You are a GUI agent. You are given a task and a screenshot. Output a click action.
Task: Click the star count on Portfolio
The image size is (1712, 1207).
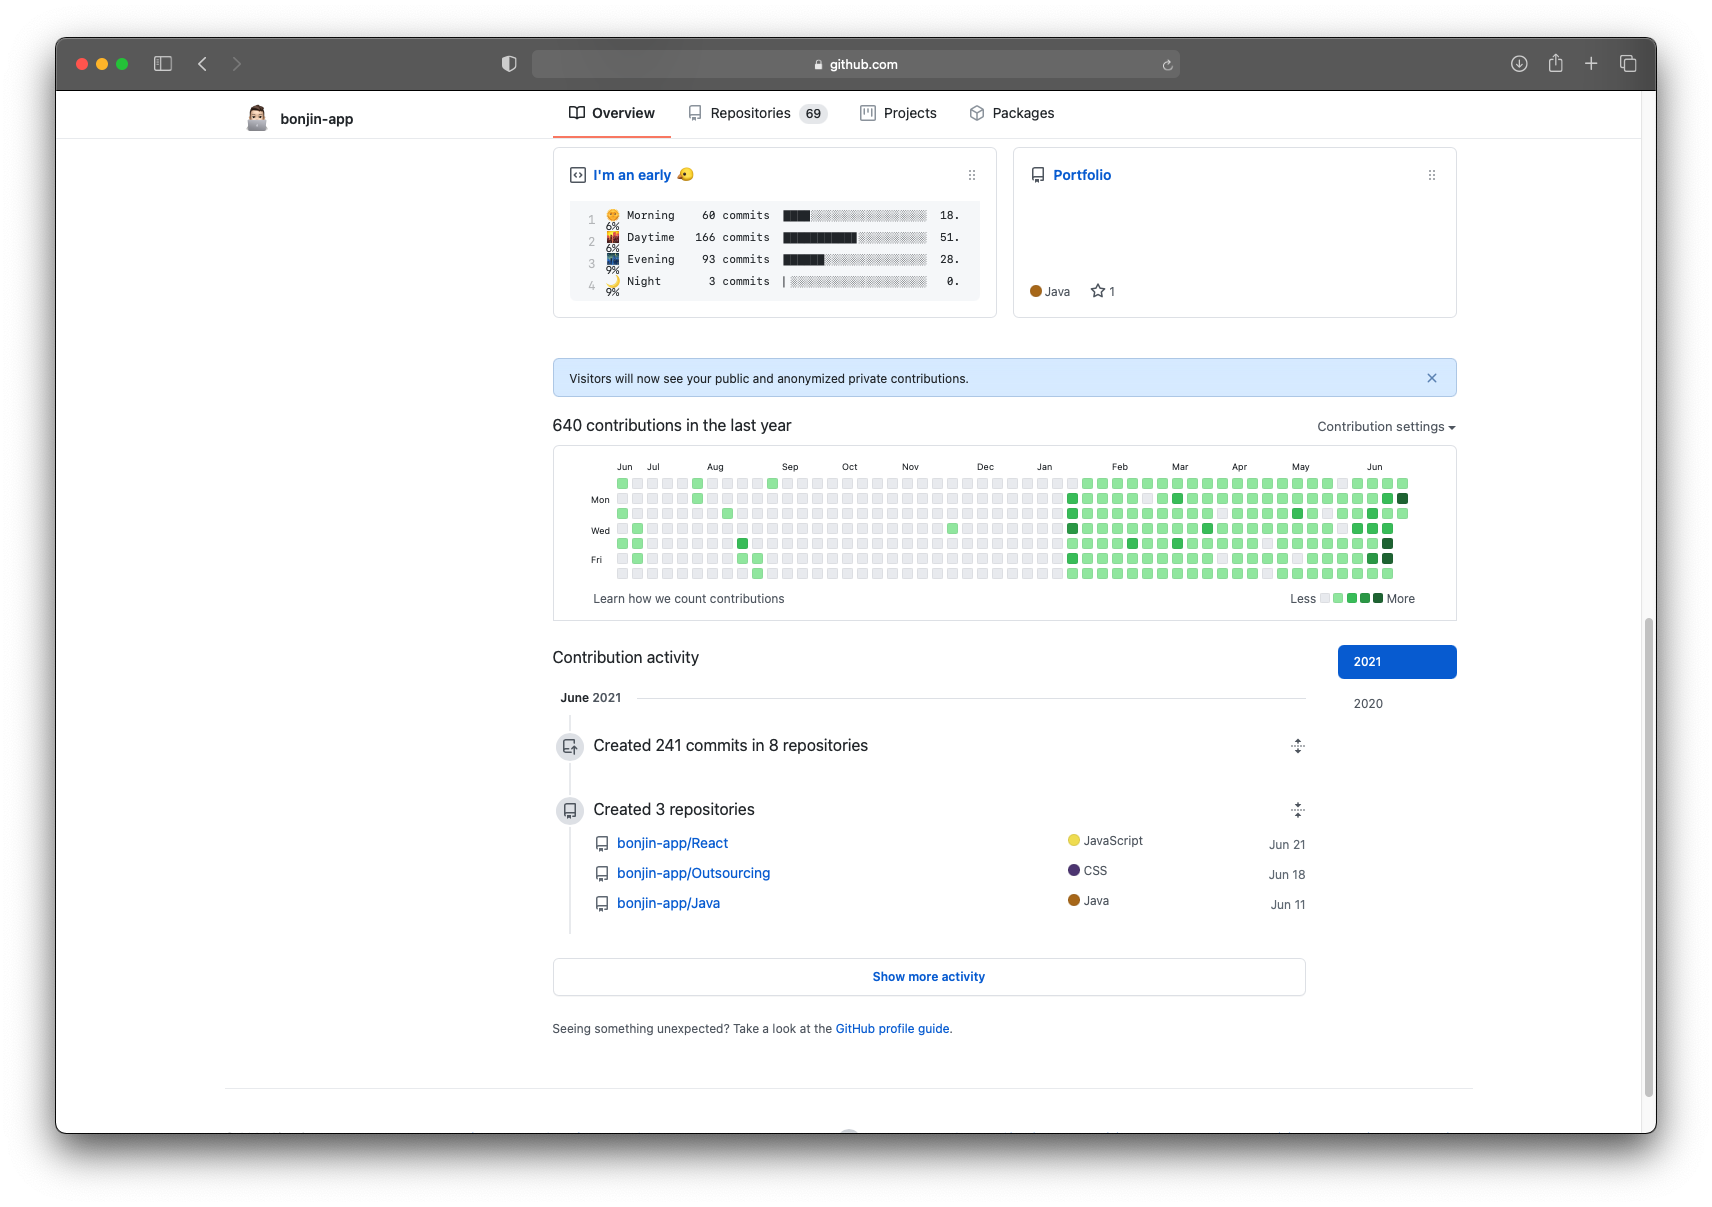click(1103, 291)
